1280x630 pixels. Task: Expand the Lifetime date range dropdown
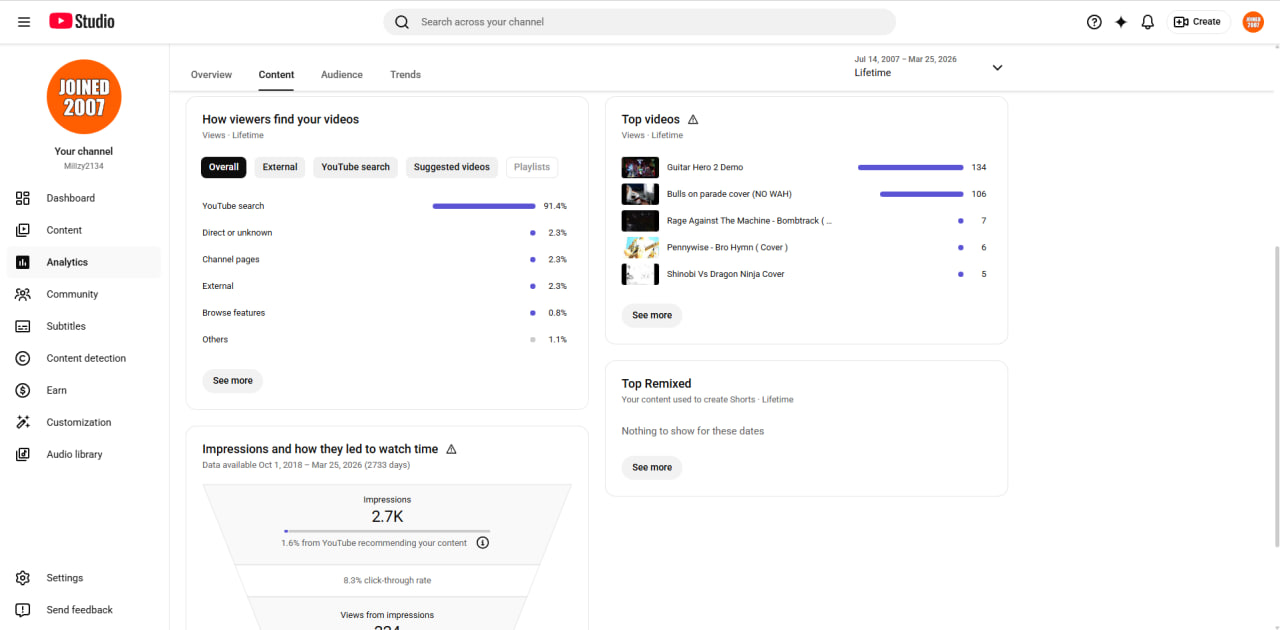997,67
